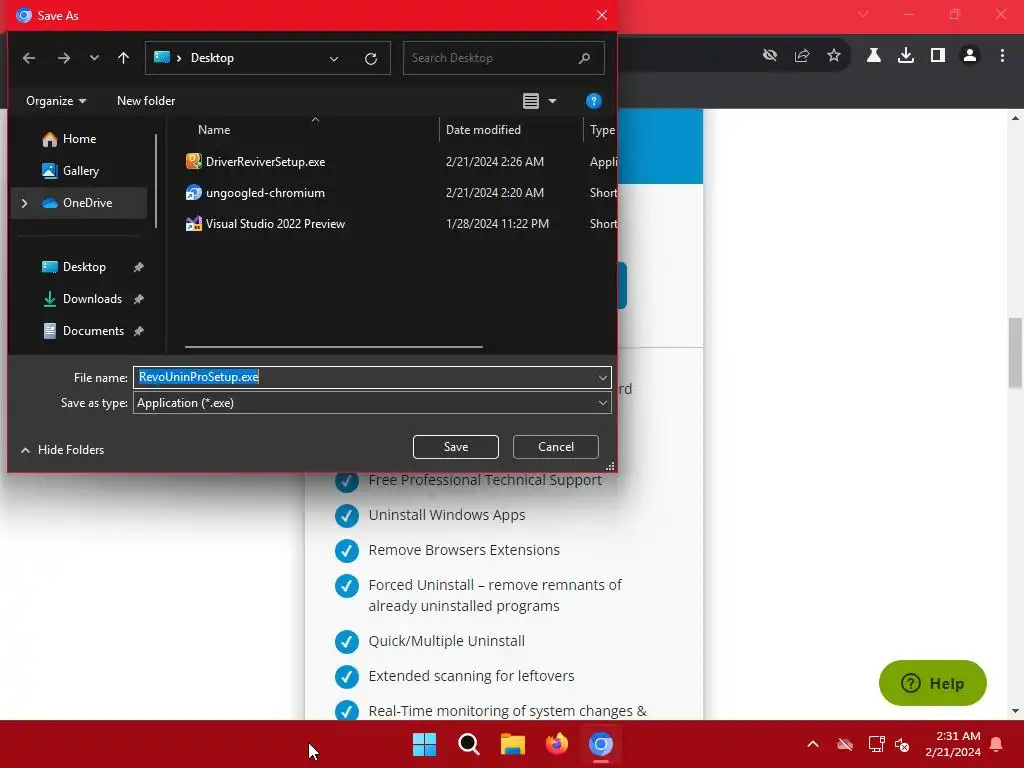Open view options dropdown arrow

pos(552,101)
